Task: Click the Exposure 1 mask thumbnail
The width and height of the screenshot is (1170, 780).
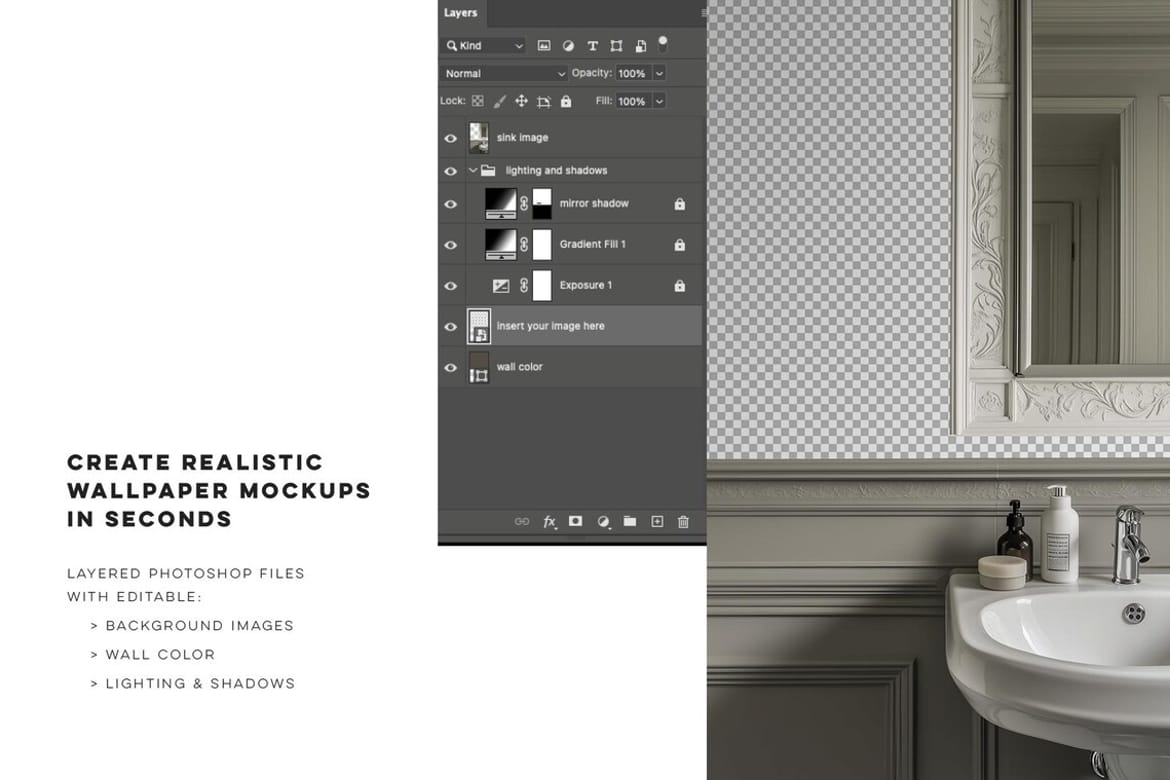Action: click(x=542, y=285)
